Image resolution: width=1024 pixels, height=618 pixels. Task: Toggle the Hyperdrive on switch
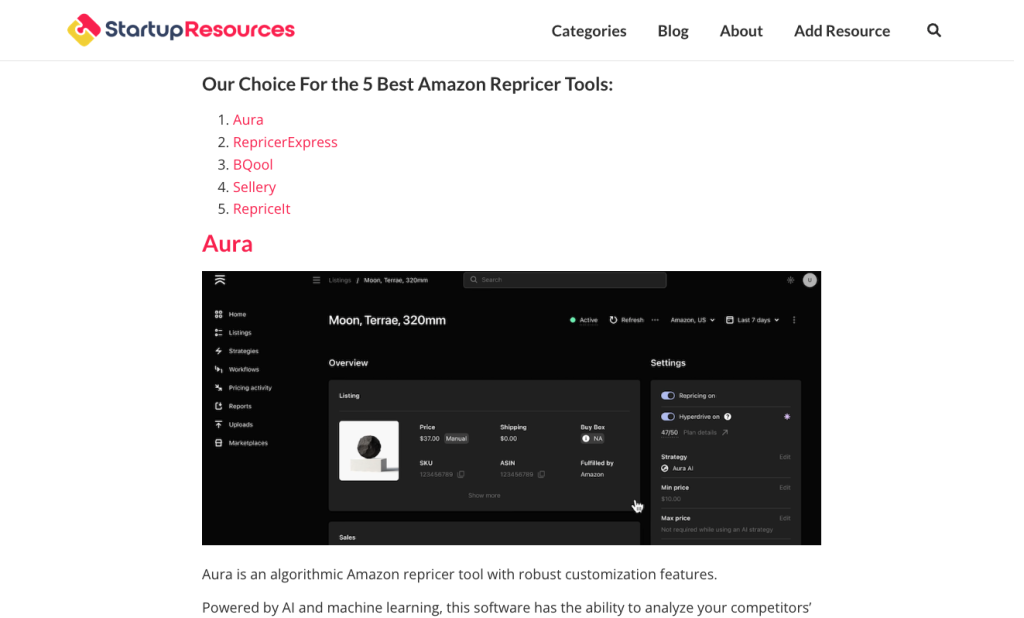667,416
